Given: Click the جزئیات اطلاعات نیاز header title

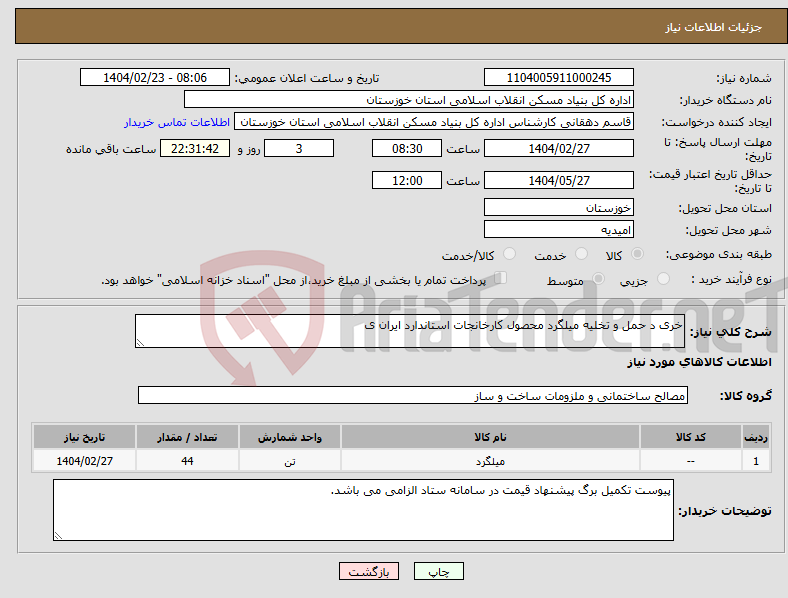Looking at the screenshot, I should (714, 27).
